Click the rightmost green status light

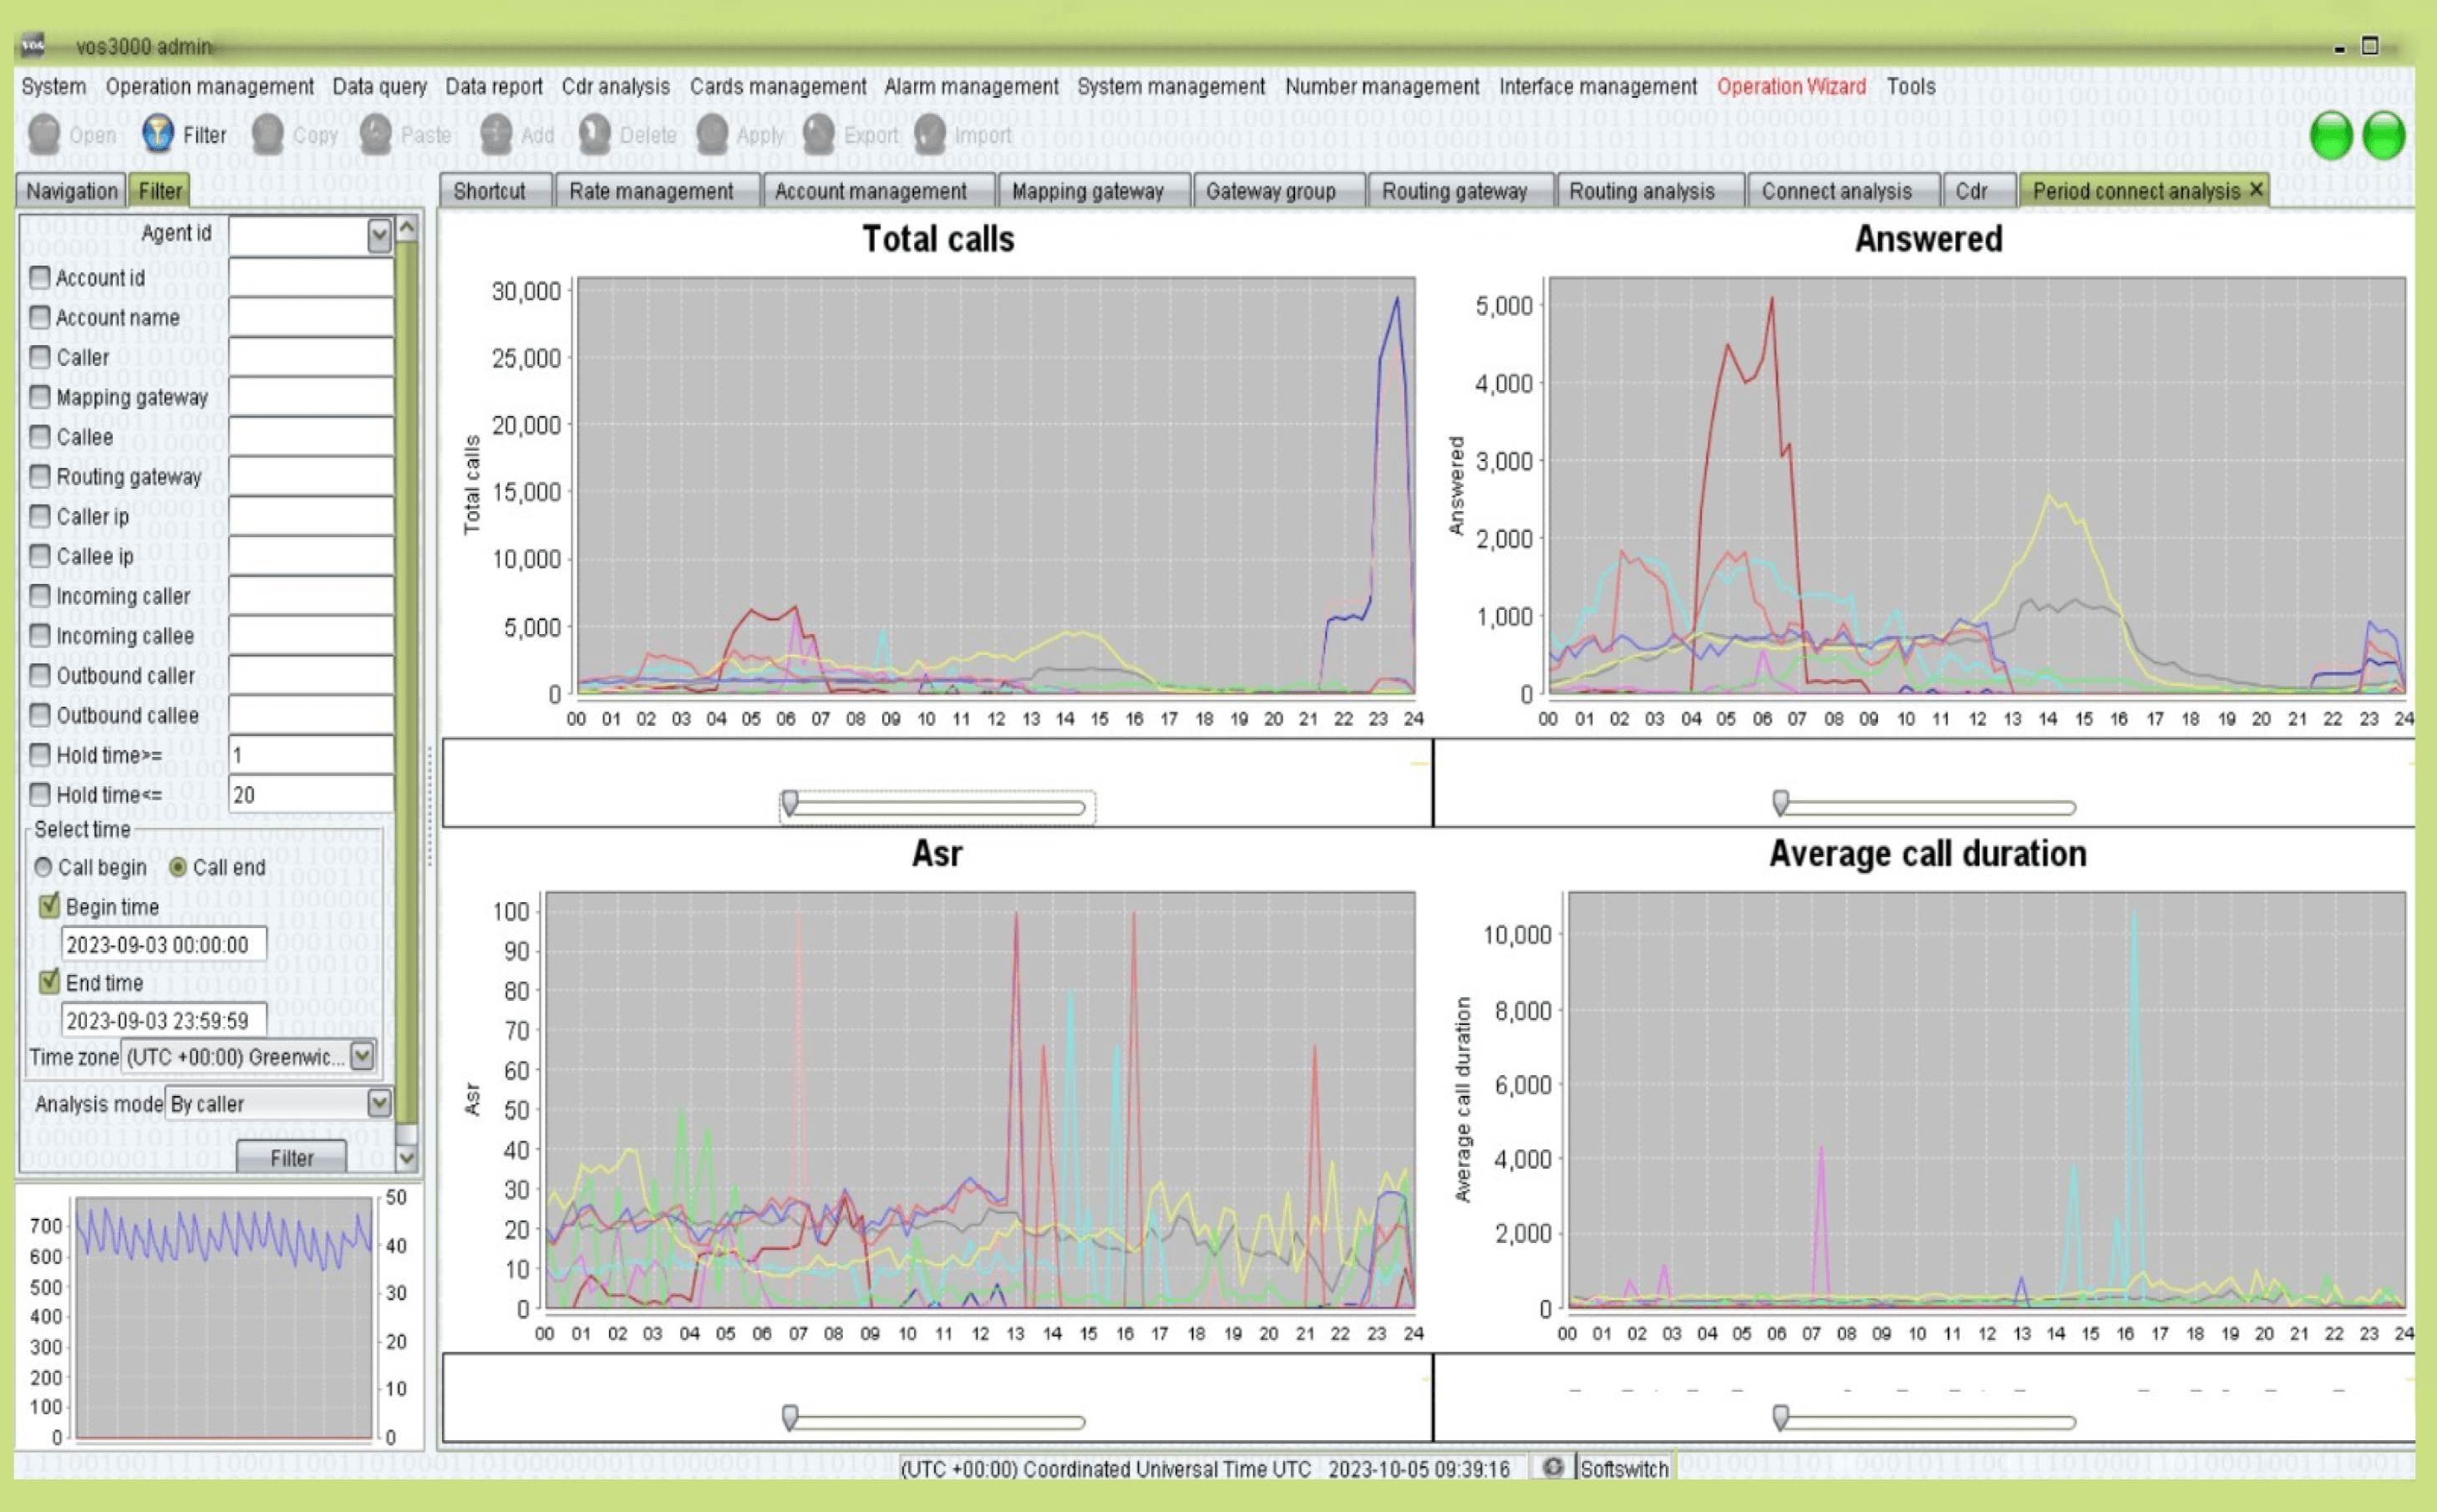pos(2384,135)
